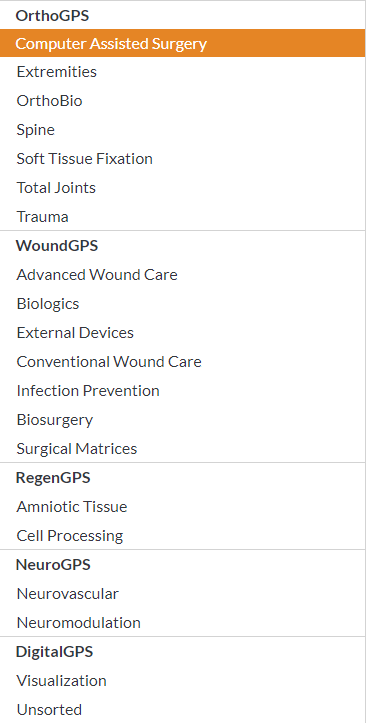The image size is (366, 723).
Task: Select the Computer Assisted Surgery category
Action: (x=183, y=43)
